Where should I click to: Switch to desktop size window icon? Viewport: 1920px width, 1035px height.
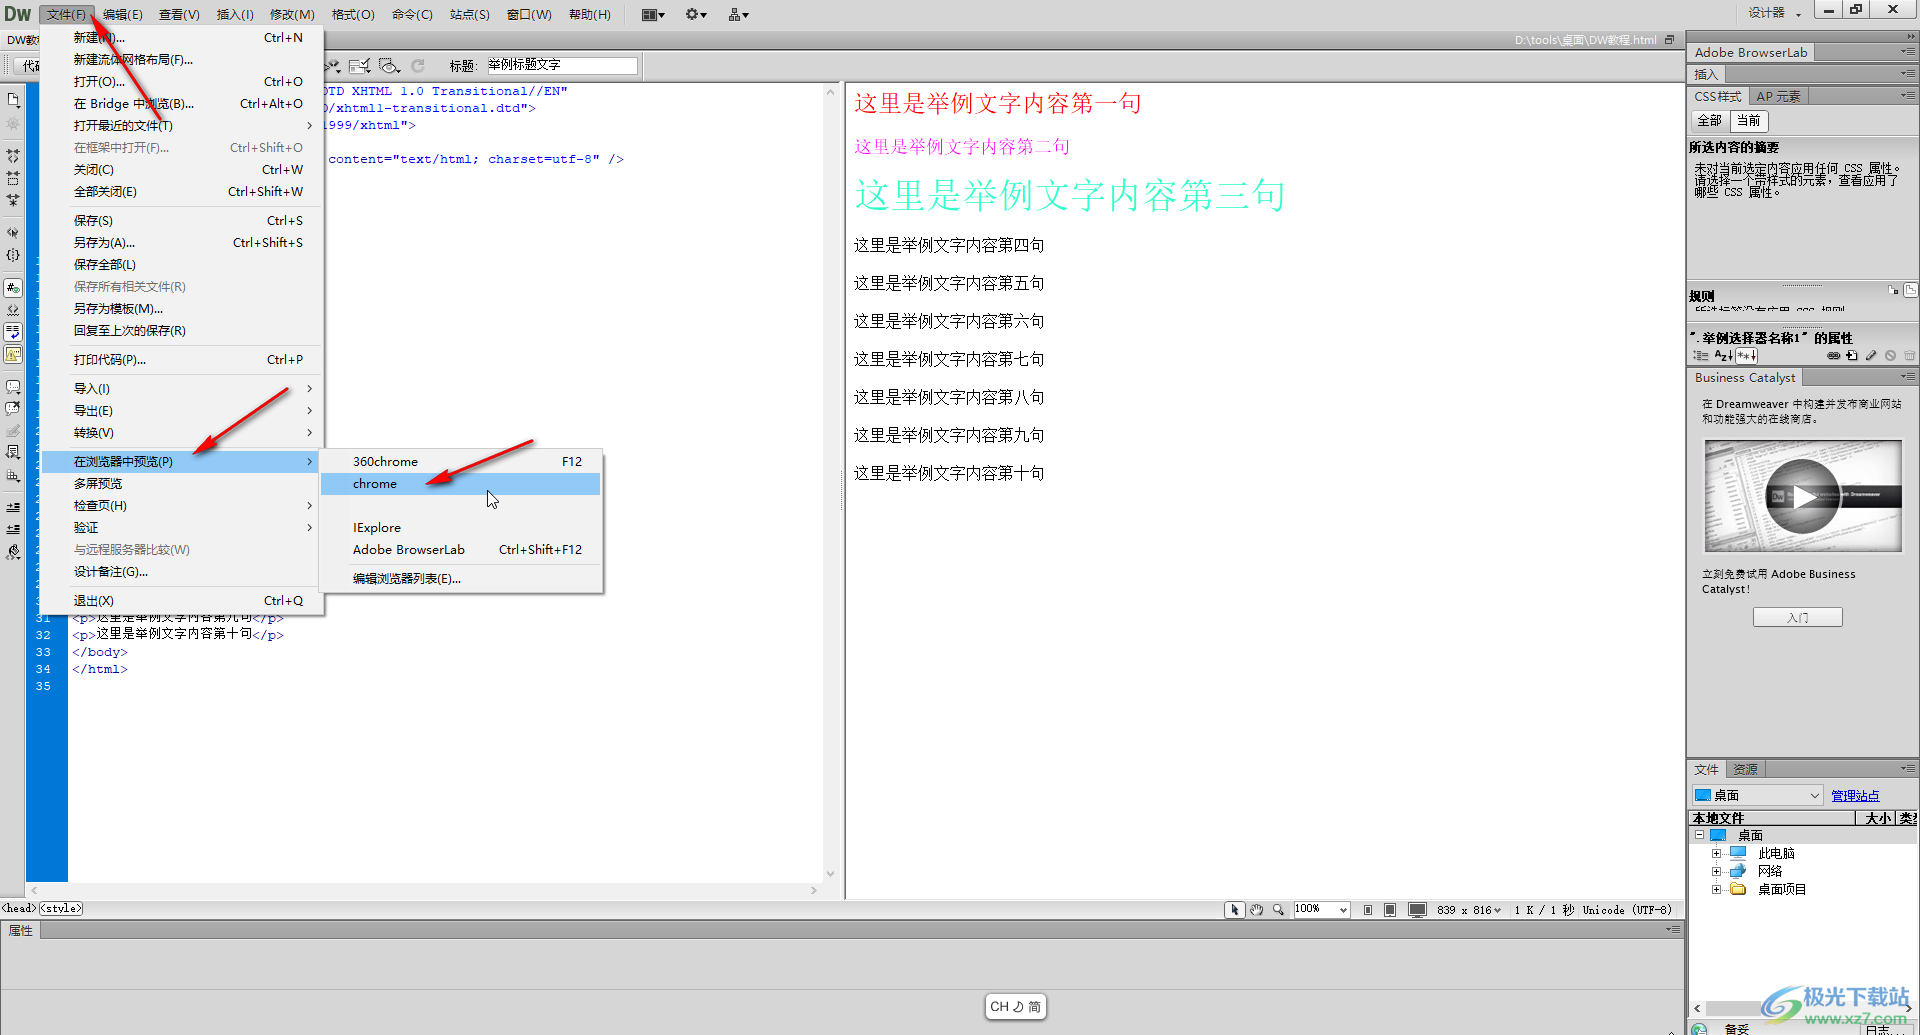(1417, 910)
